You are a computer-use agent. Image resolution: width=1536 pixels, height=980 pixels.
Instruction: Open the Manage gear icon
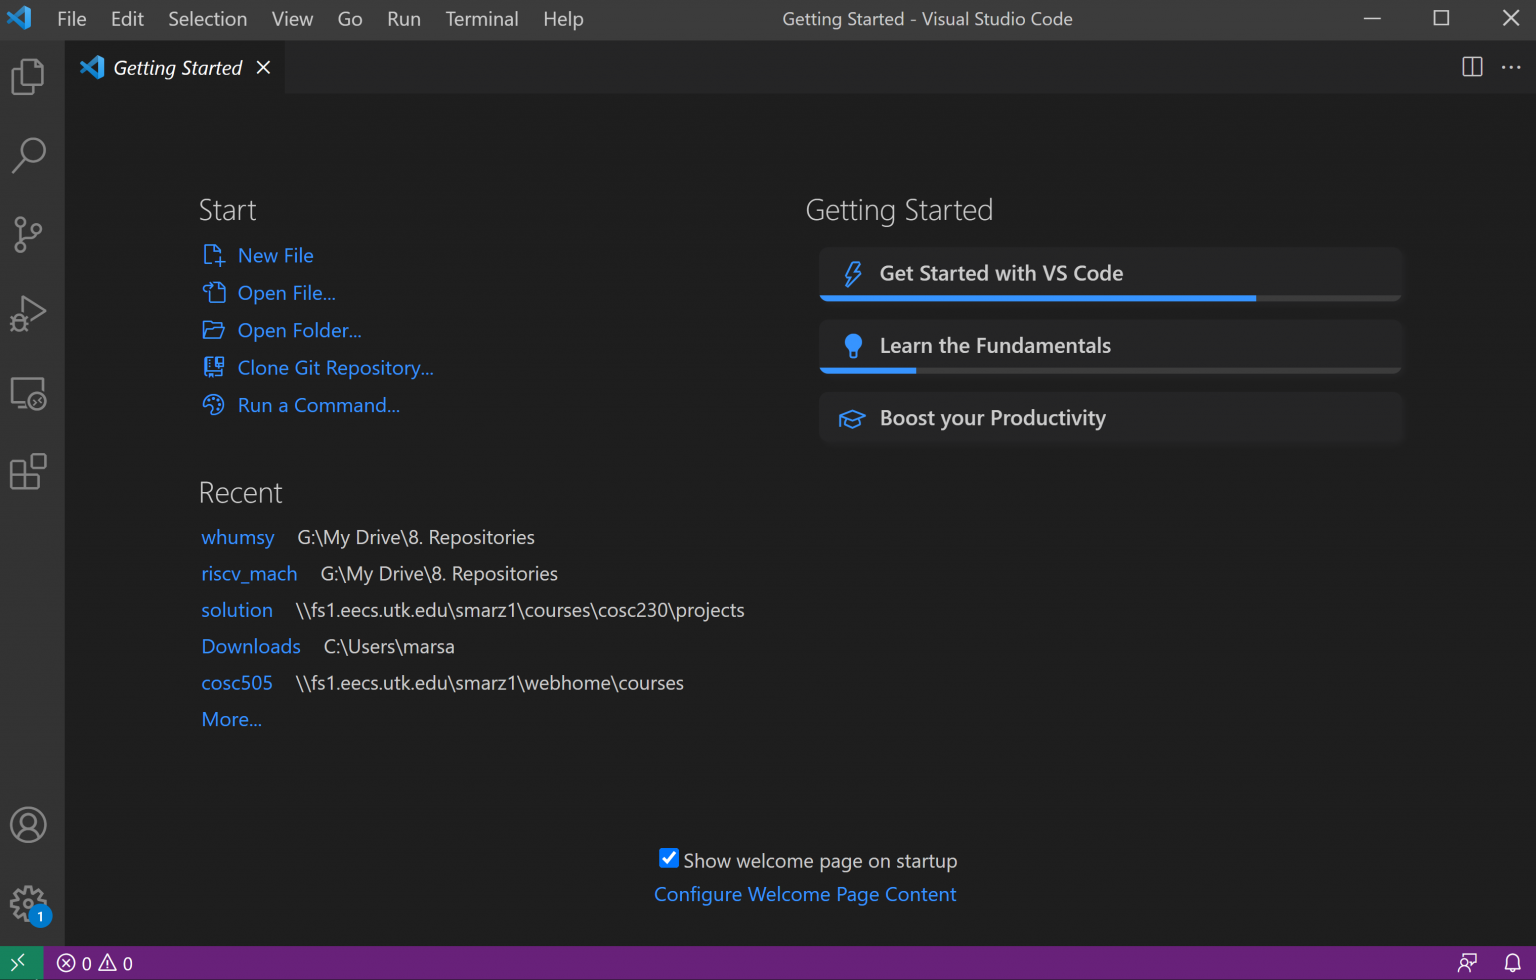point(28,904)
